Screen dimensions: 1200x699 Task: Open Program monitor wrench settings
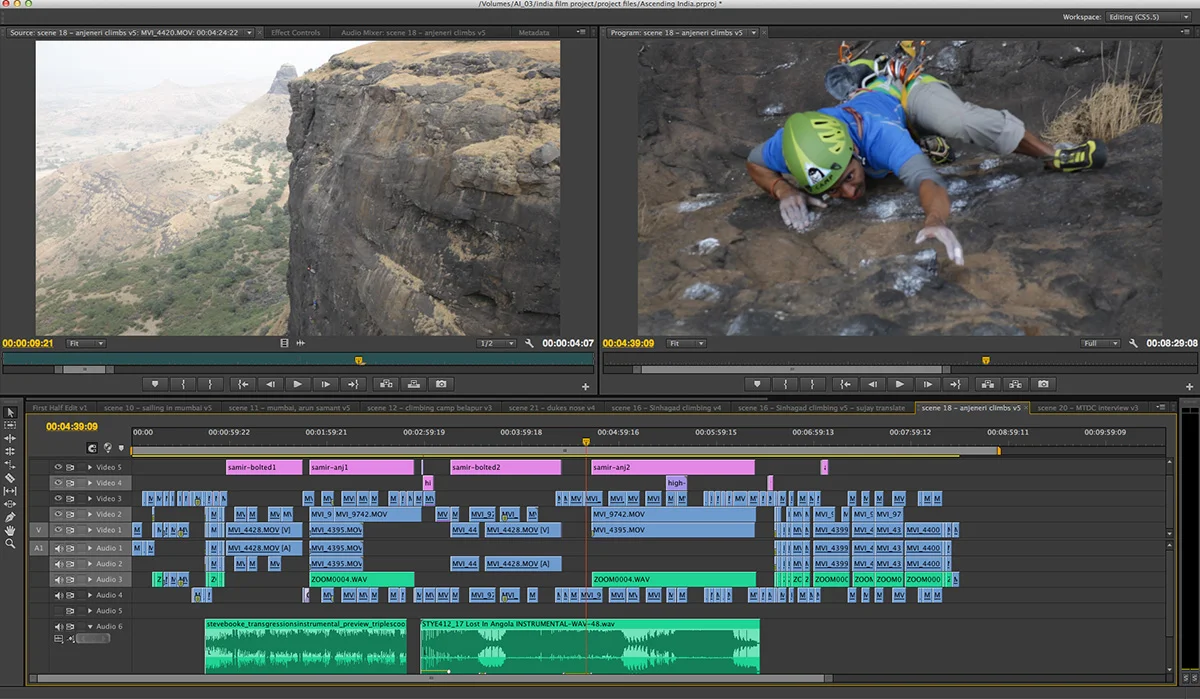(1133, 343)
